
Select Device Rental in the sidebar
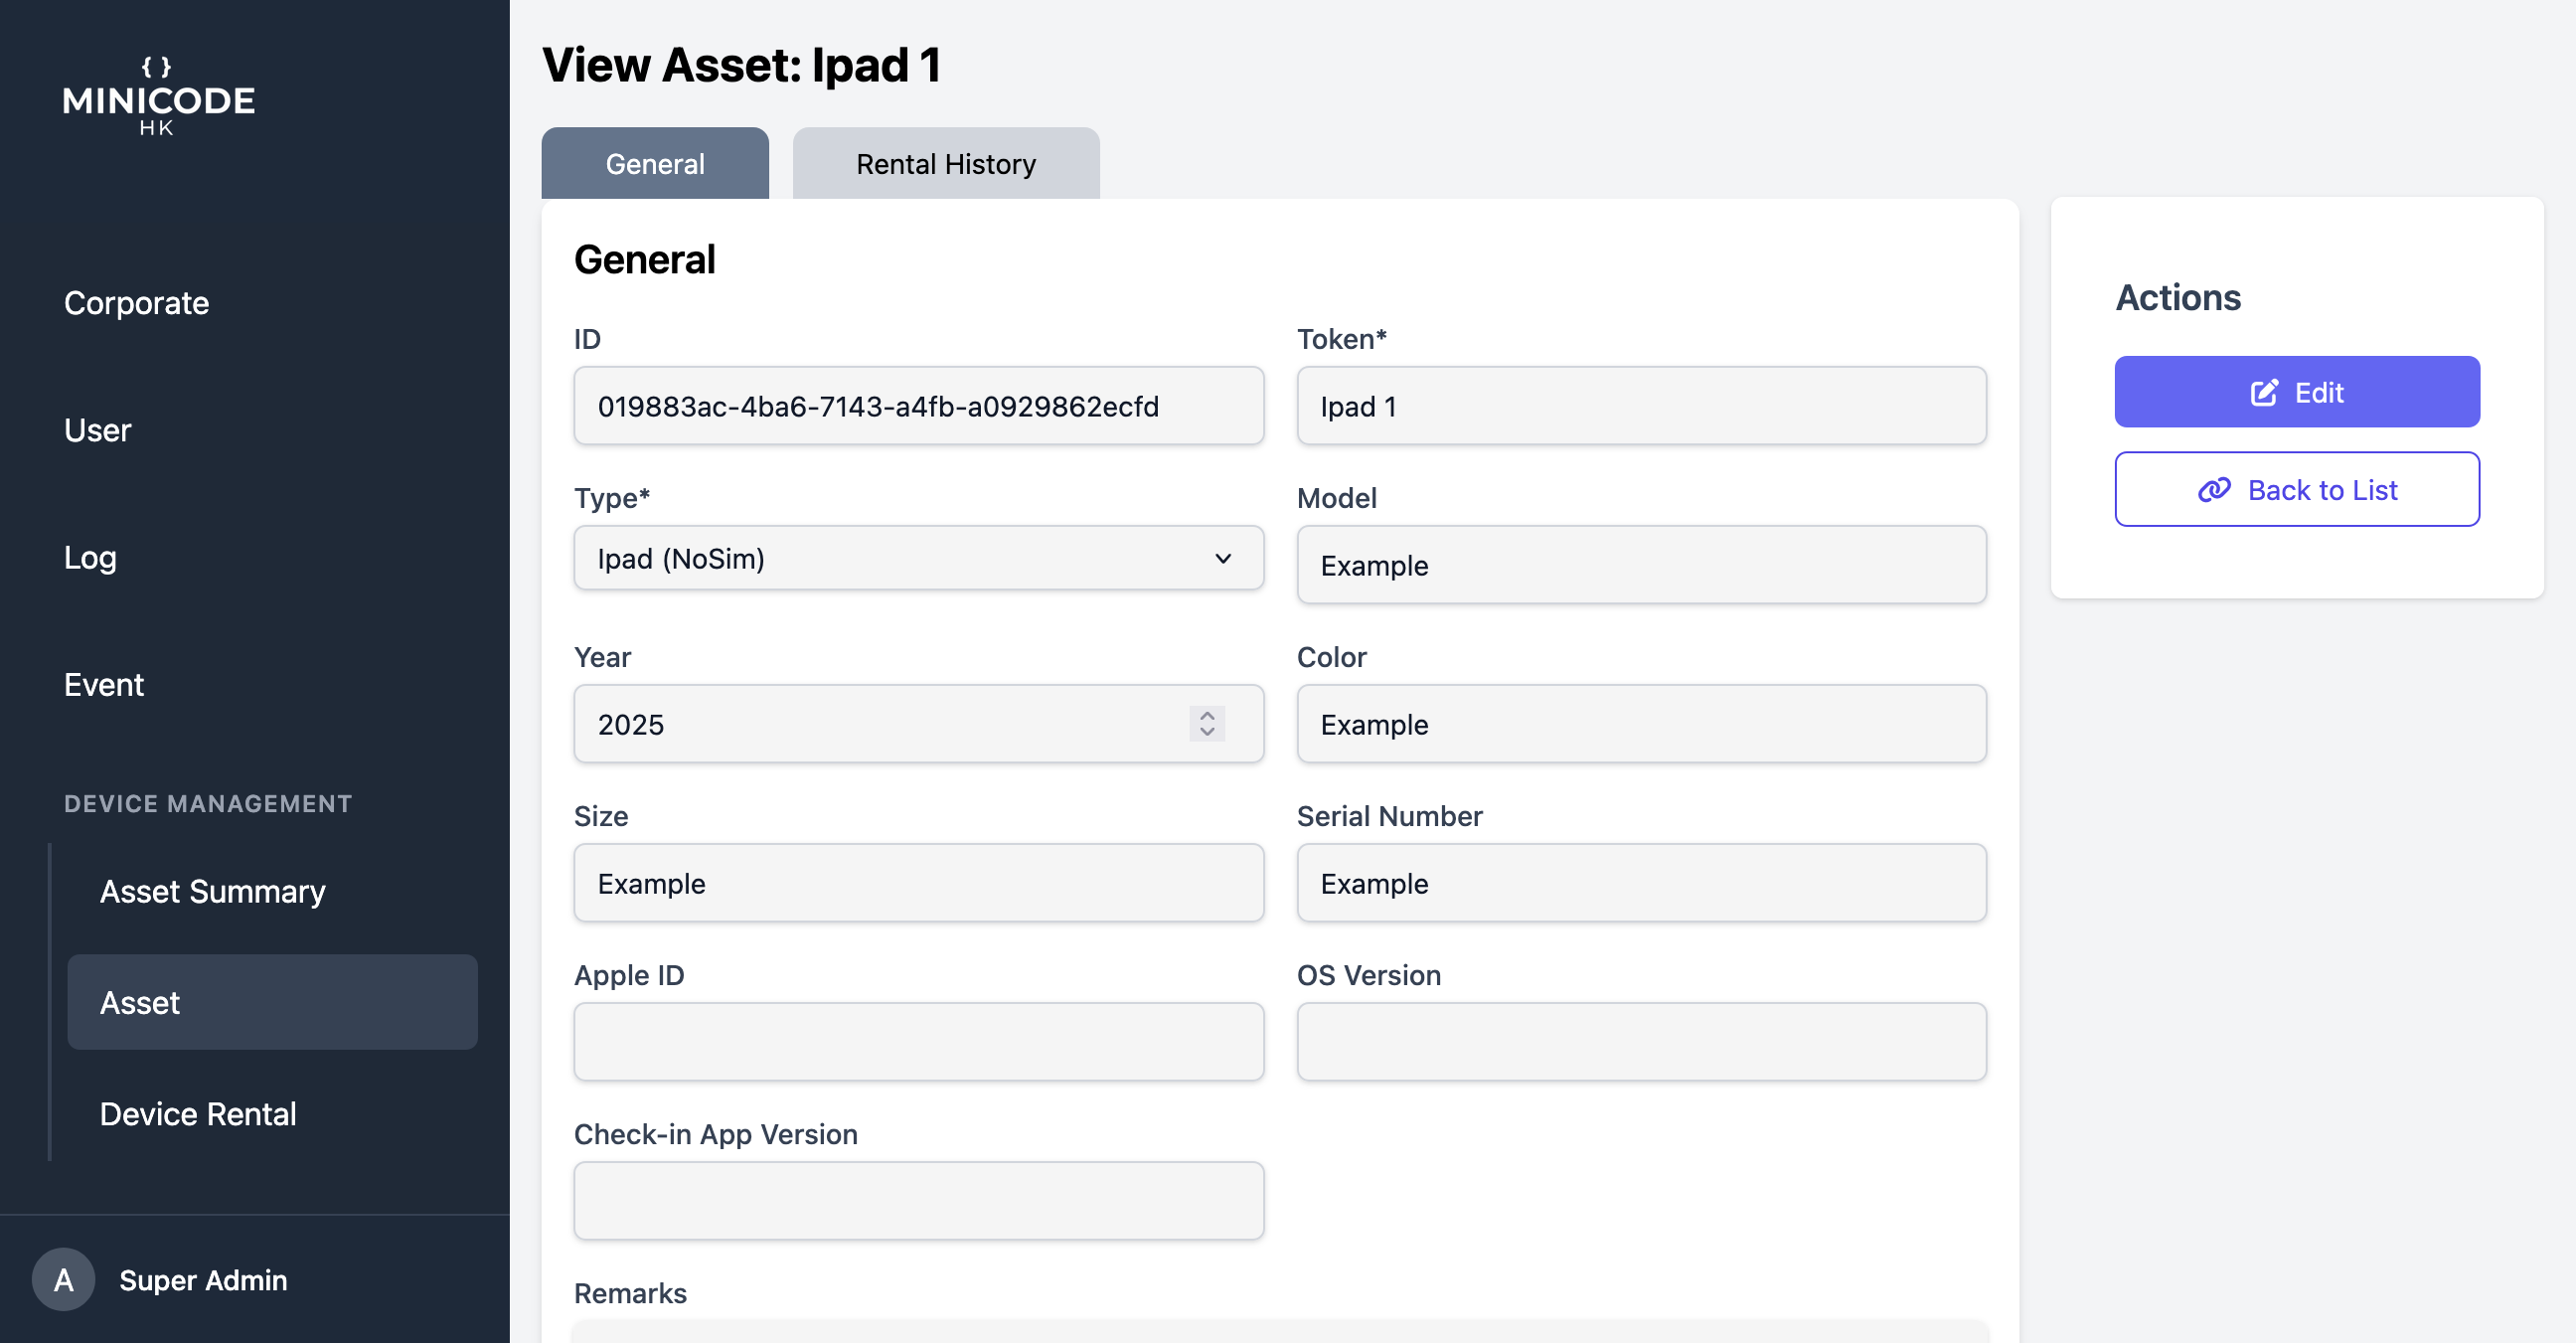pos(198,1113)
